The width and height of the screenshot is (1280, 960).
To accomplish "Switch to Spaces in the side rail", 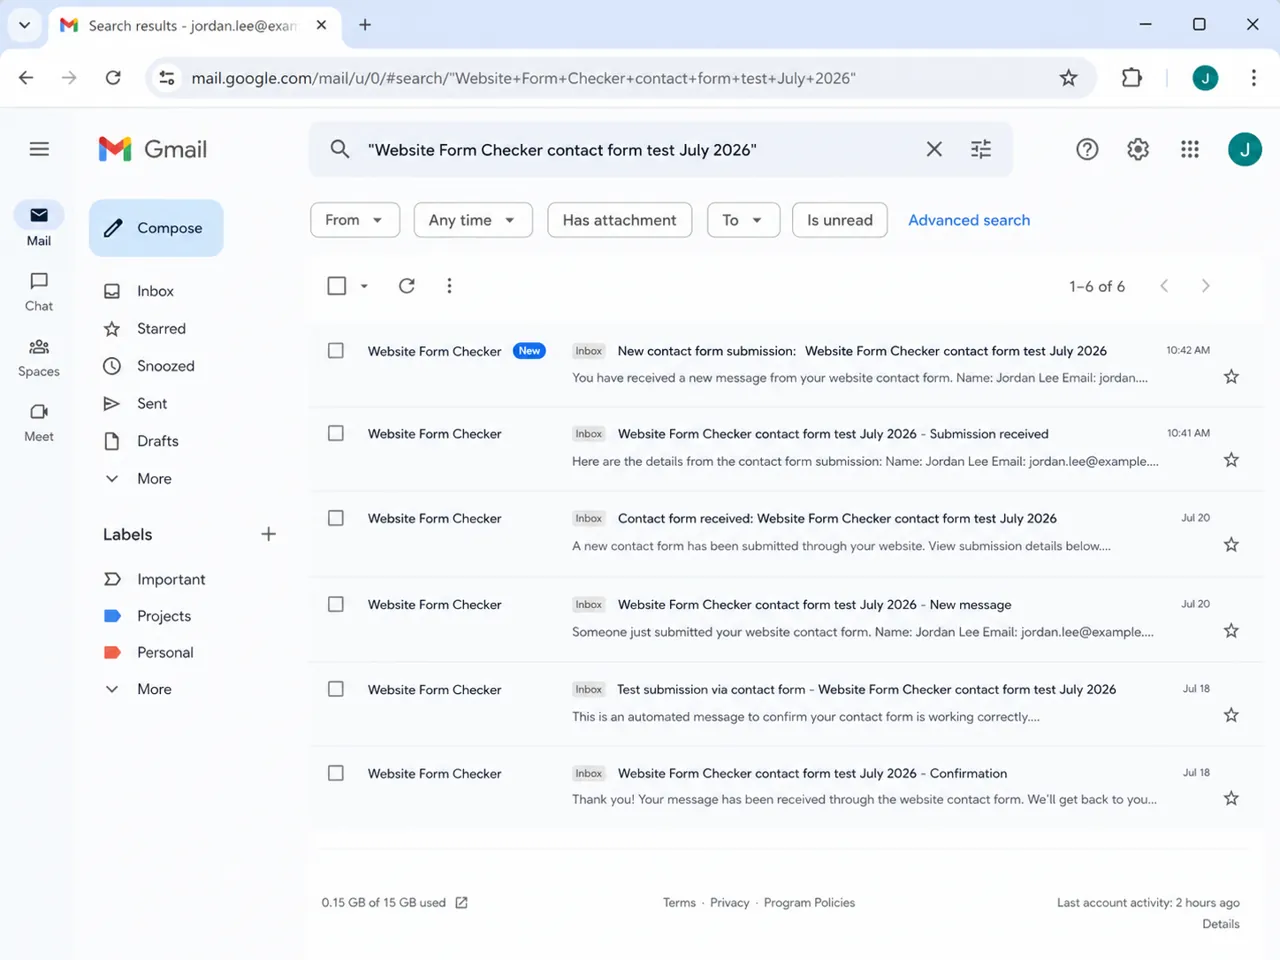I will click(x=39, y=357).
